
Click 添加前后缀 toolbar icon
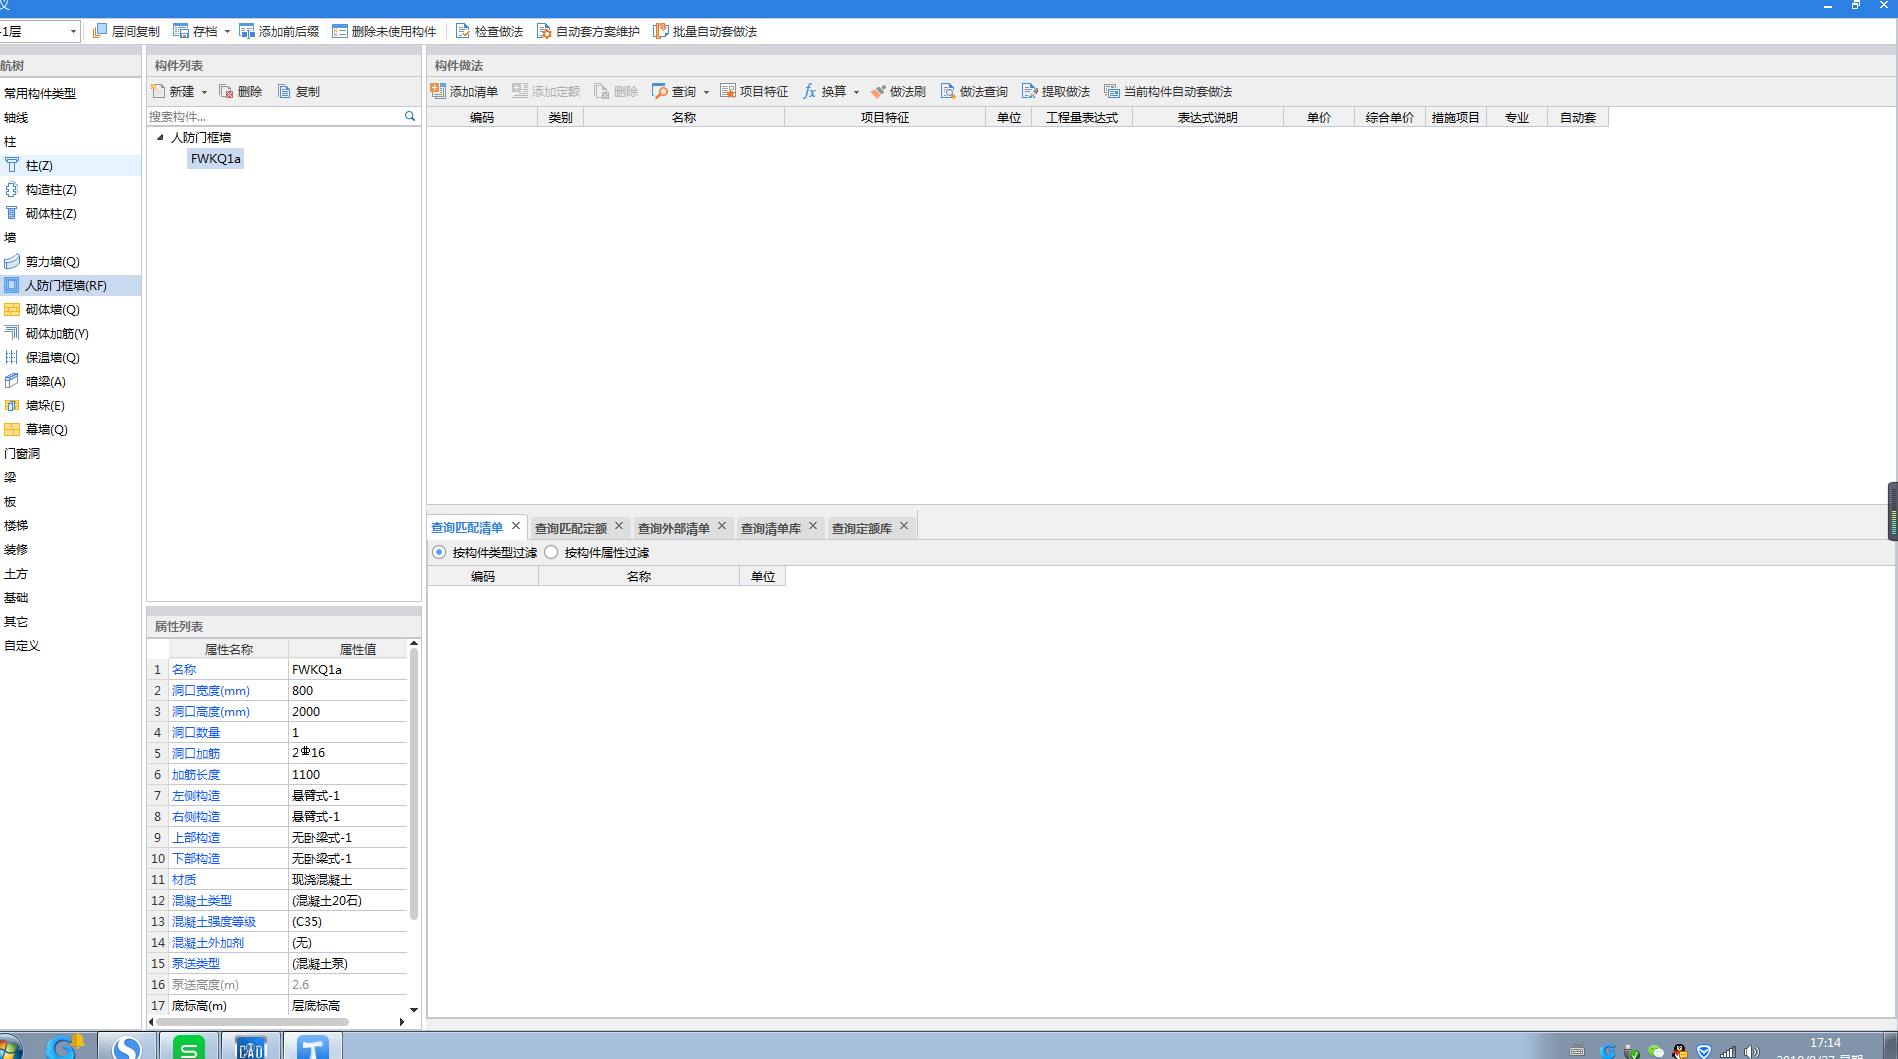point(247,32)
